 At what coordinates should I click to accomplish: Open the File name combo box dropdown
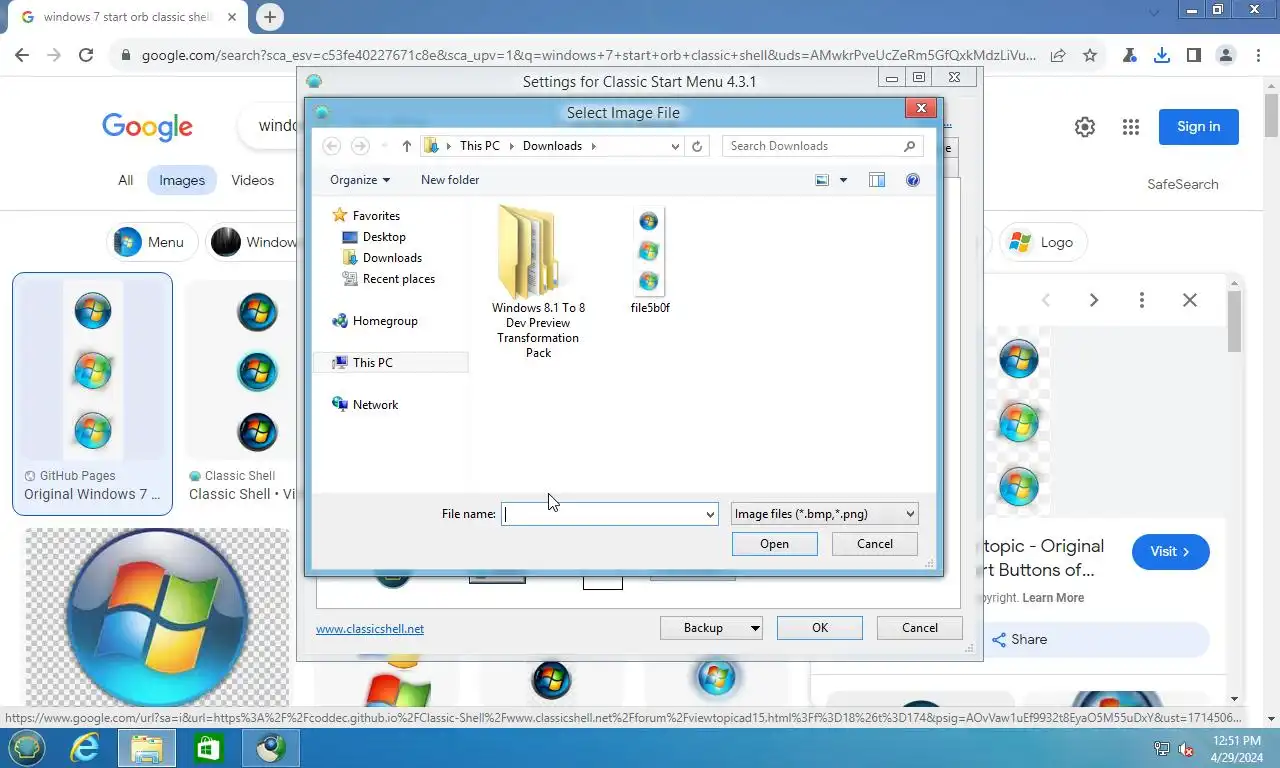(x=710, y=514)
